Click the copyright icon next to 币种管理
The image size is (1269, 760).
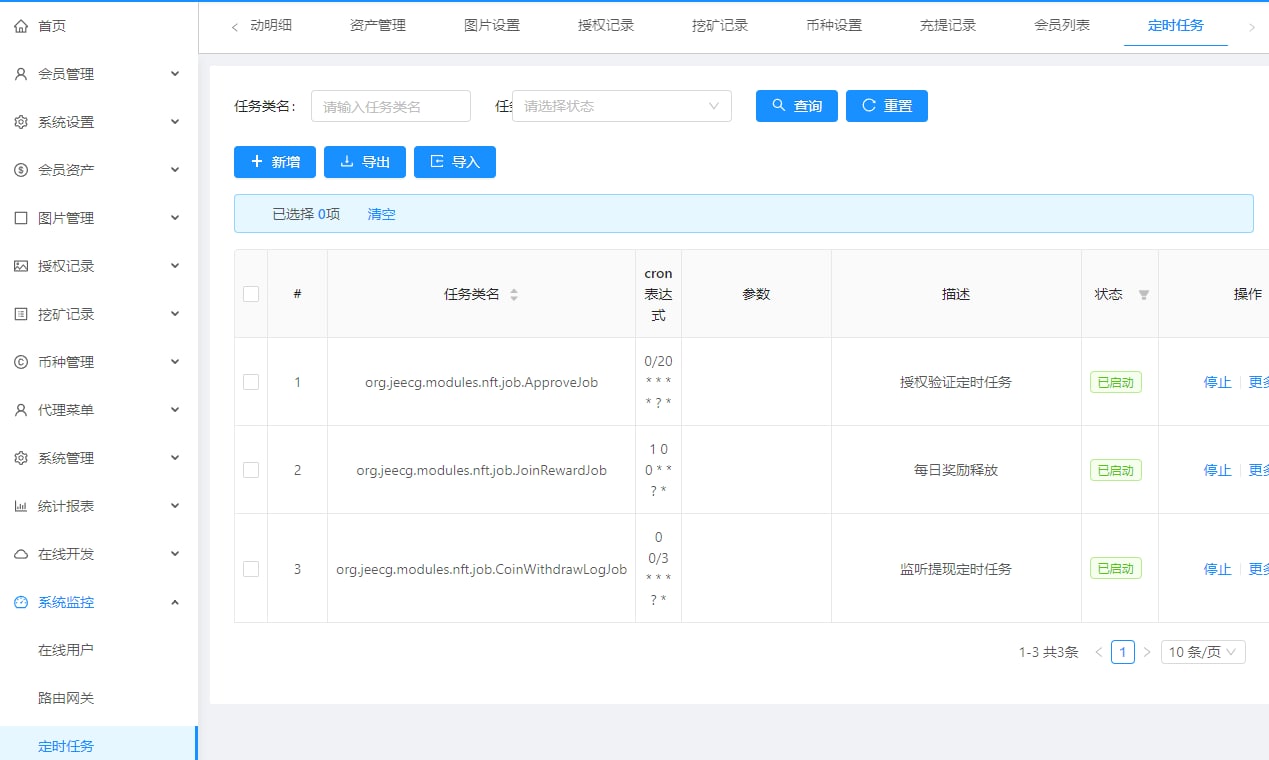[x=21, y=362]
